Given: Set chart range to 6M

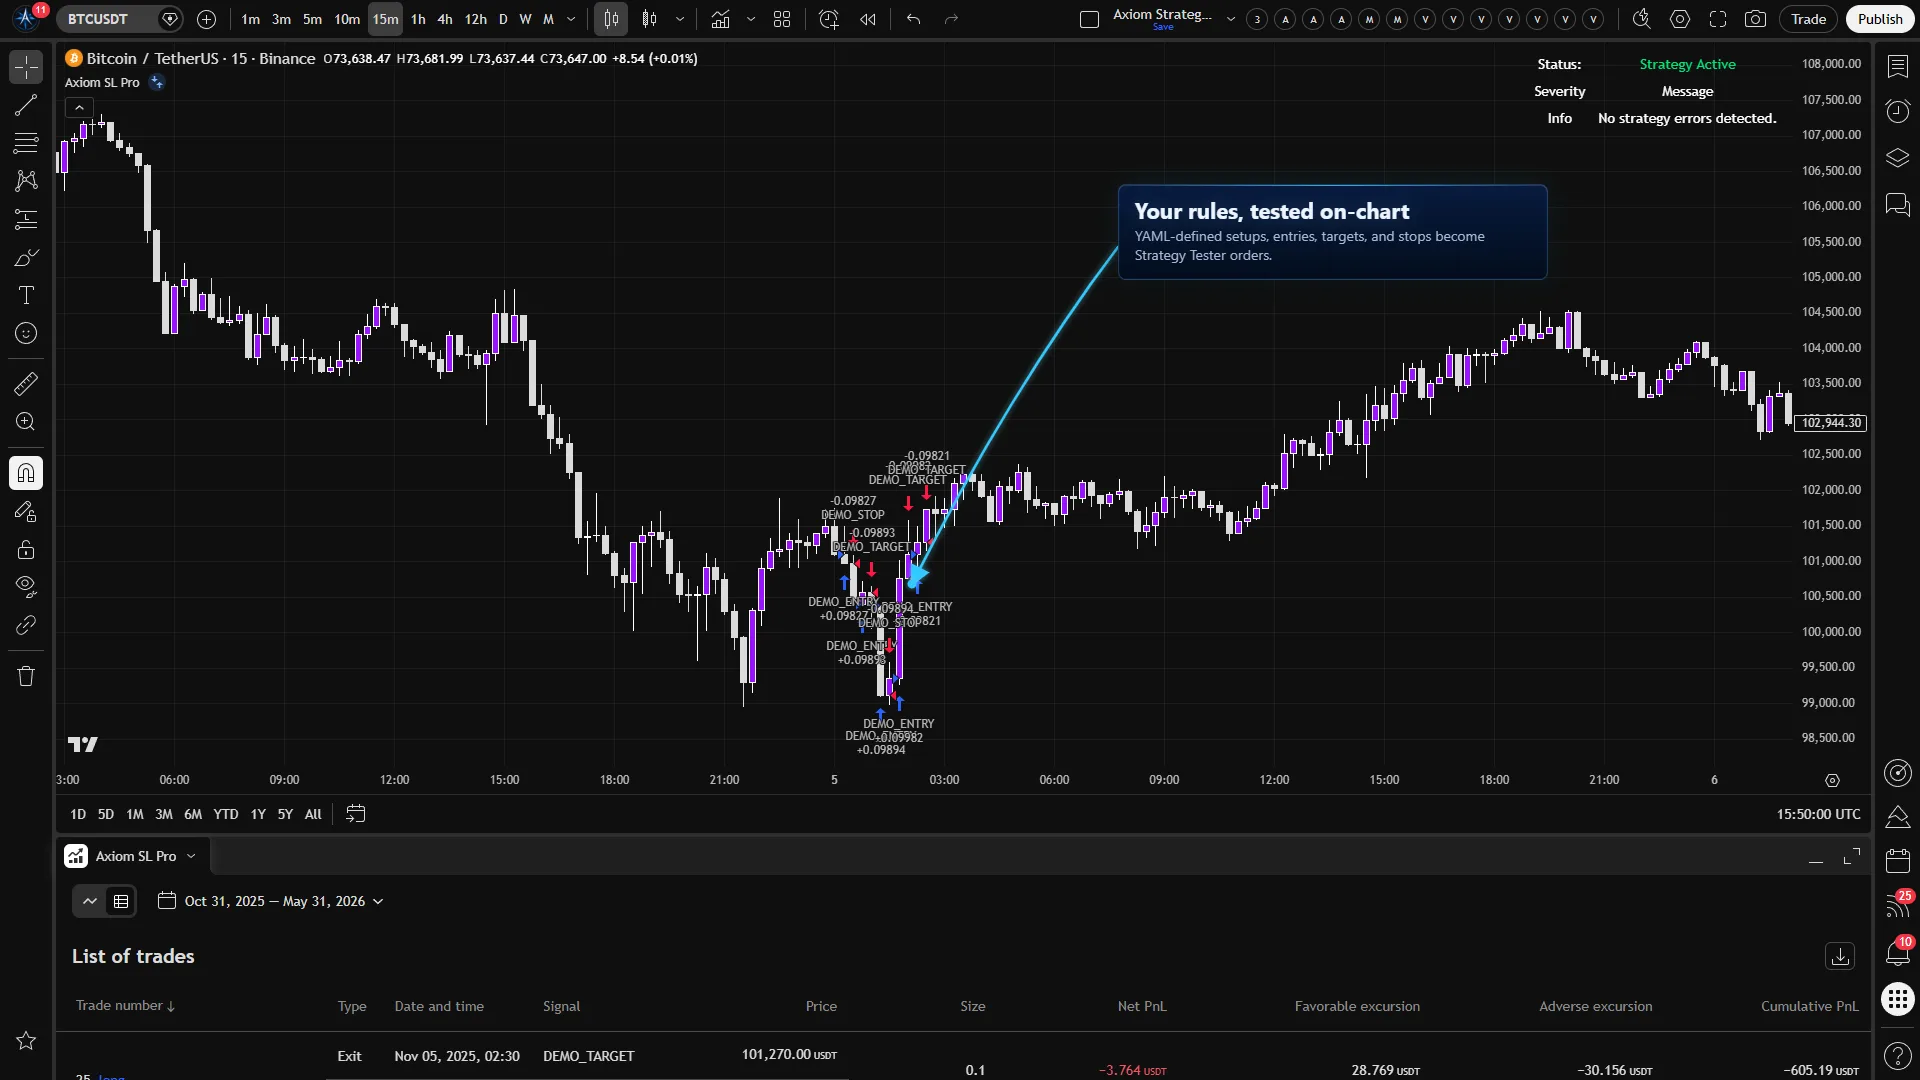Looking at the screenshot, I should pyautogui.click(x=193, y=814).
